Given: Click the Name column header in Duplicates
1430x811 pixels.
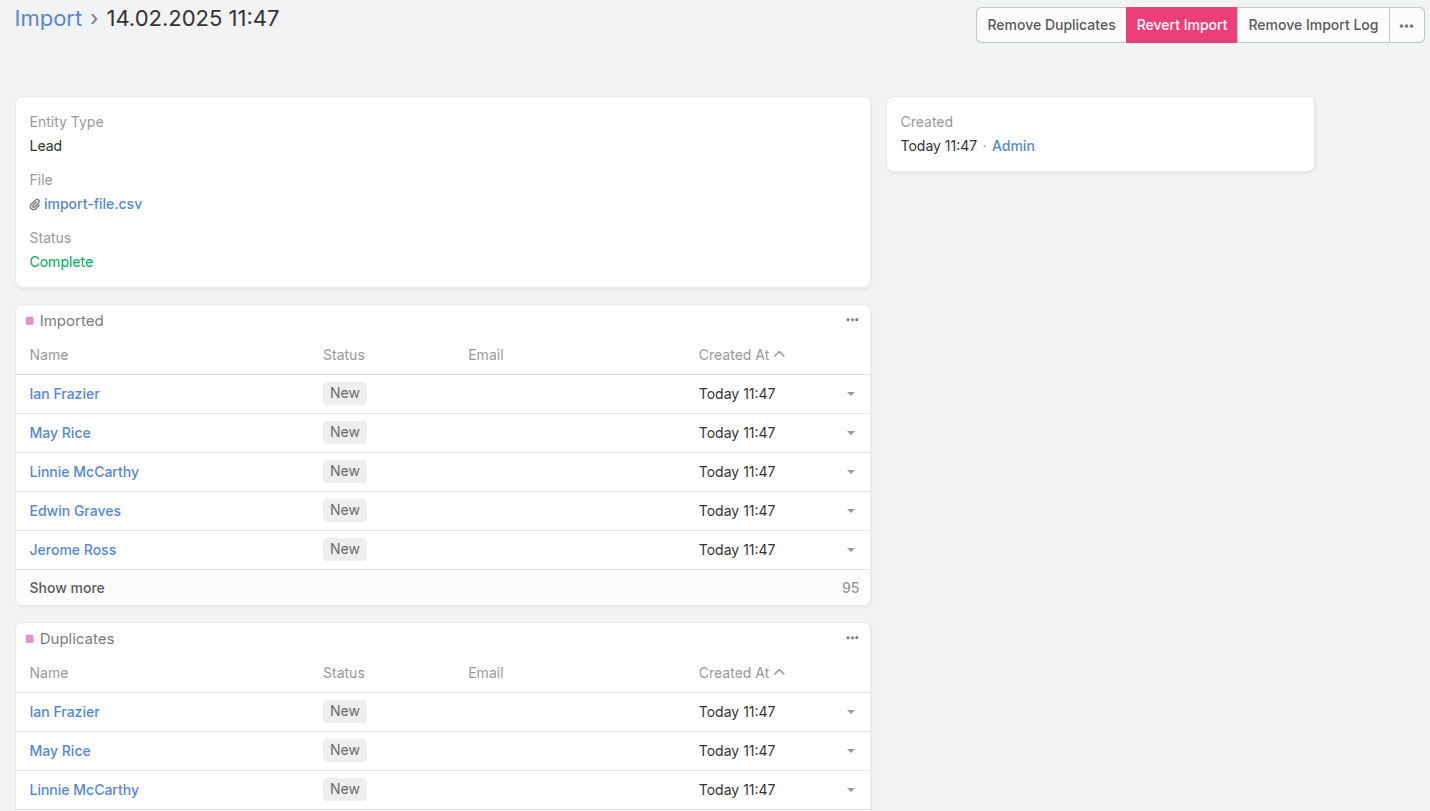Looking at the screenshot, I should click(49, 673).
